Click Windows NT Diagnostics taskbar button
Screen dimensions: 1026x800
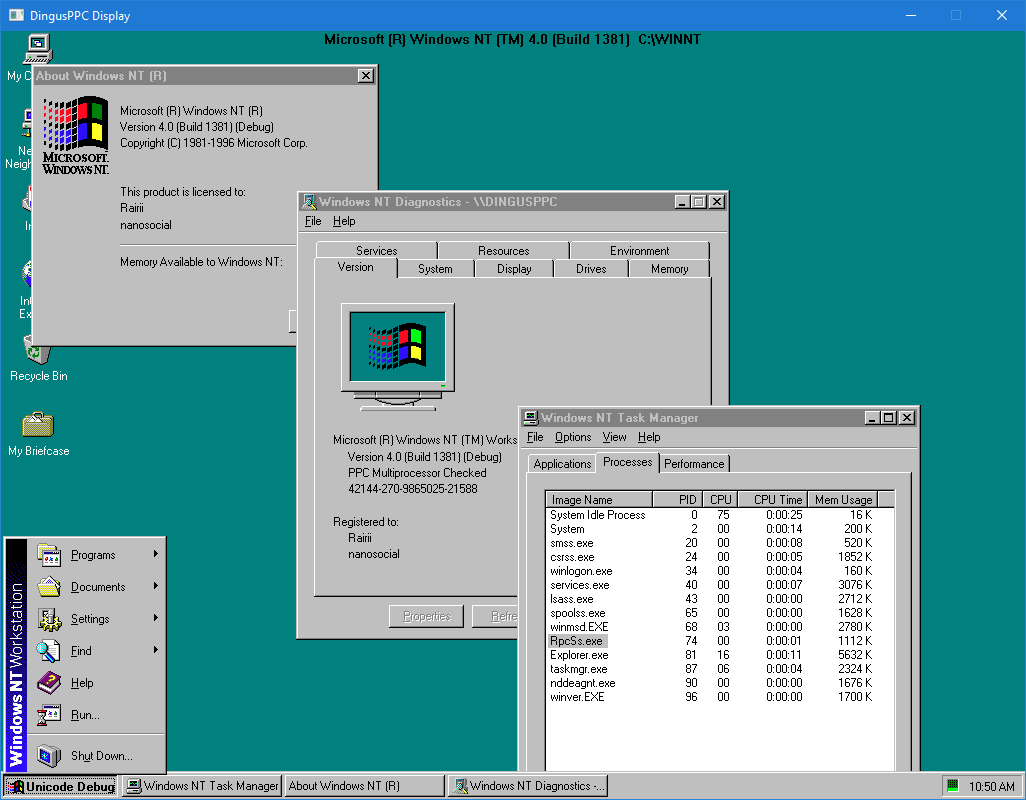pos(527,786)
